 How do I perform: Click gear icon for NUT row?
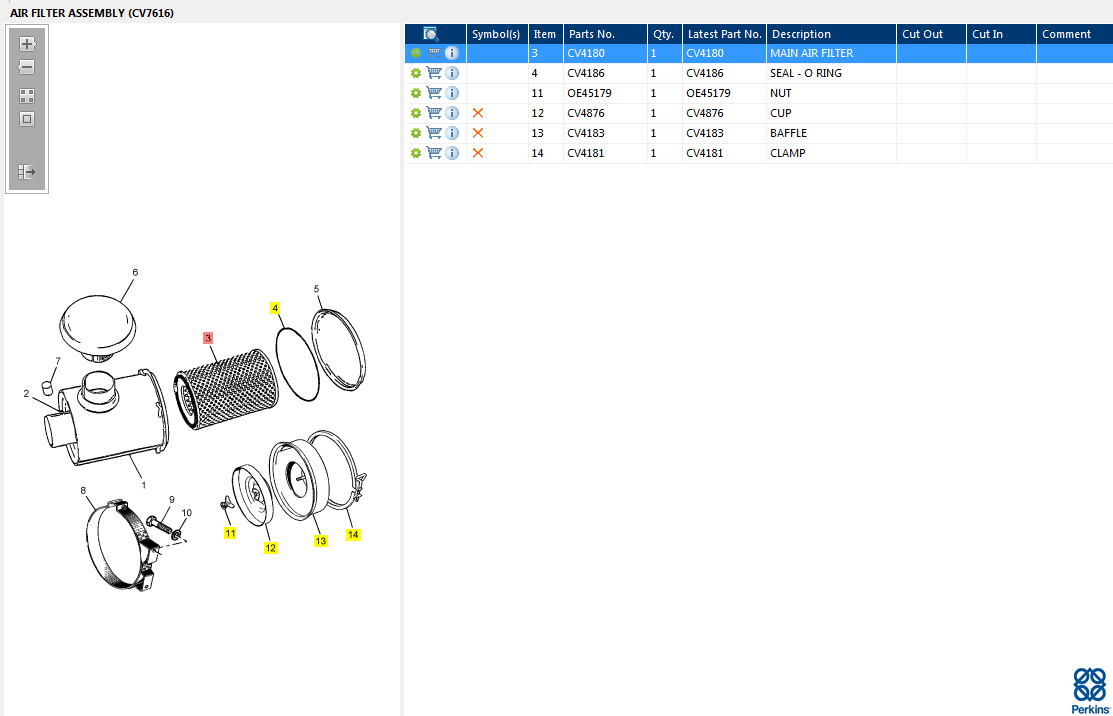(416, 93)
